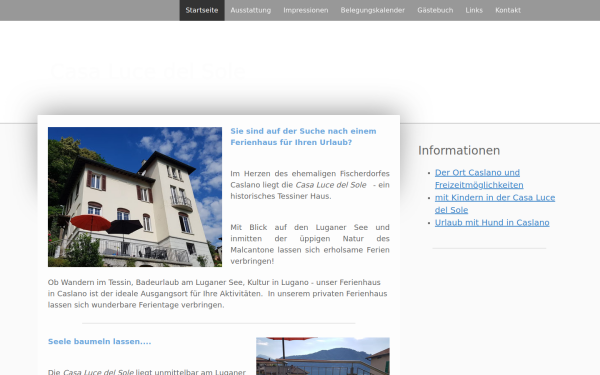
Task: Open the Gästebuch page
Action: pos(435,10)
